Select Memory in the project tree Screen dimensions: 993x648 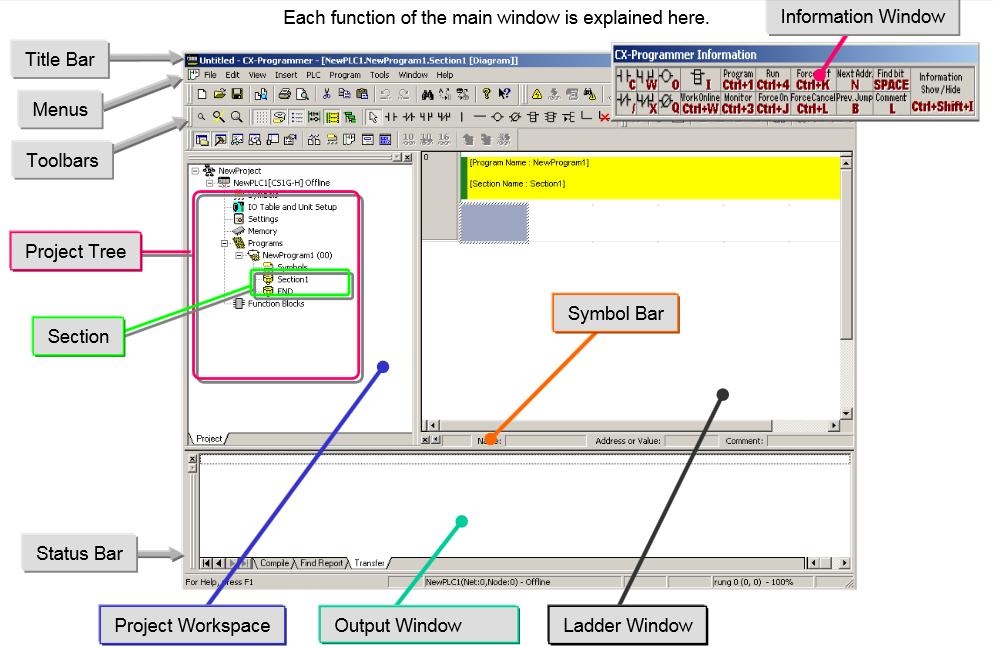tap(262, 231)
